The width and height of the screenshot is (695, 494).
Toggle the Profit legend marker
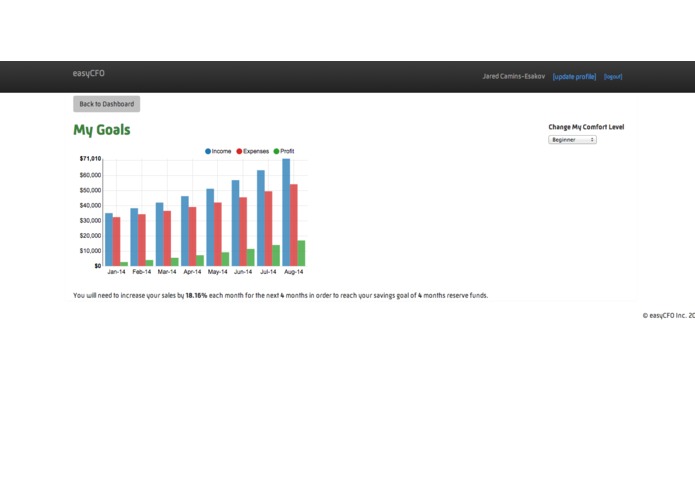click(x=277, y=151)
